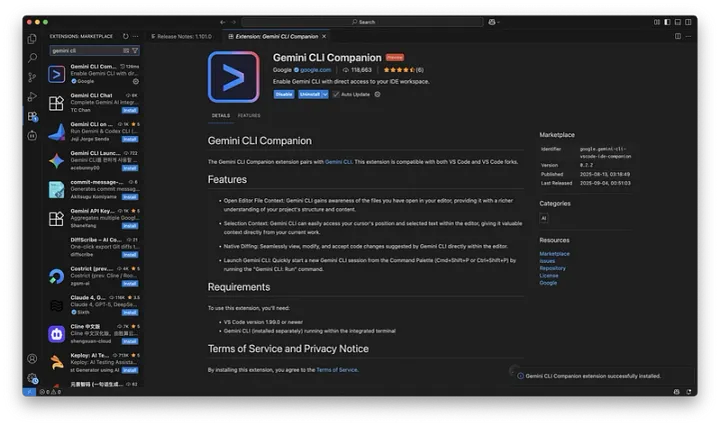Open the Run and Debug view
720x426 pixels.
tap(32, 96)
